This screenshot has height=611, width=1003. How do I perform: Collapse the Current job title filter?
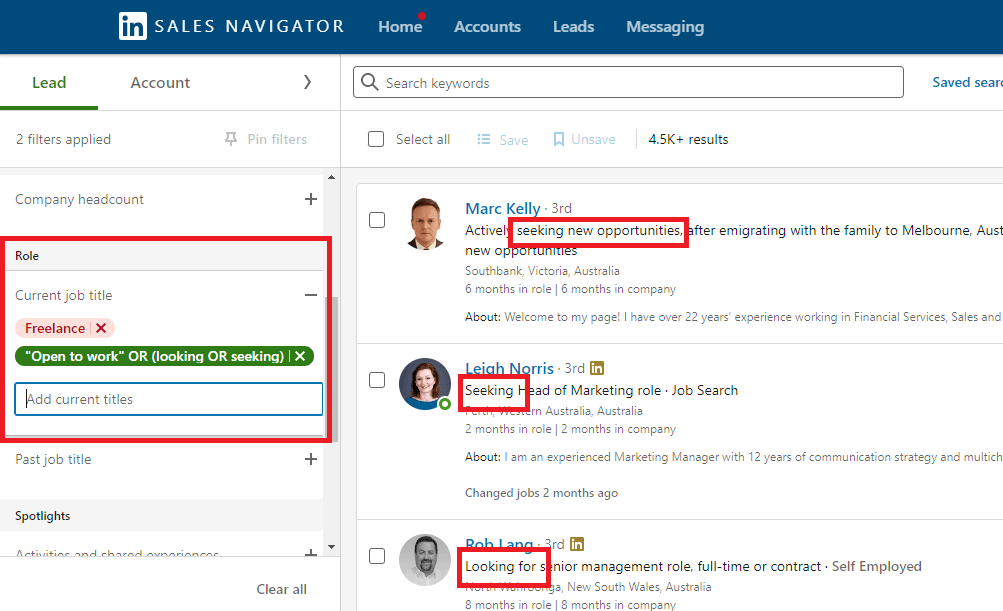coord(311,295)
